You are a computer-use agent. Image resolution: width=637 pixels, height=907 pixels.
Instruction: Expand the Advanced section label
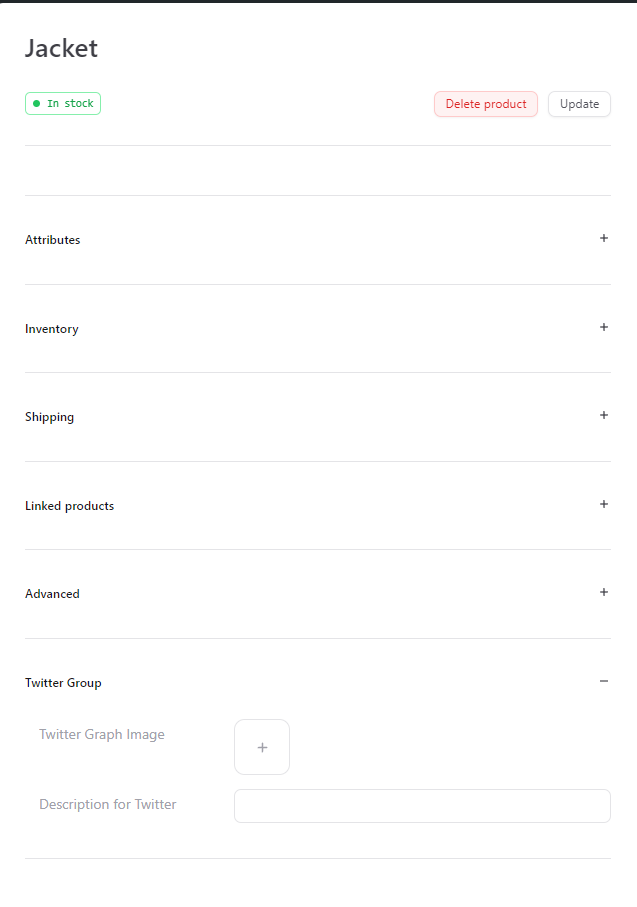(52, 594)
